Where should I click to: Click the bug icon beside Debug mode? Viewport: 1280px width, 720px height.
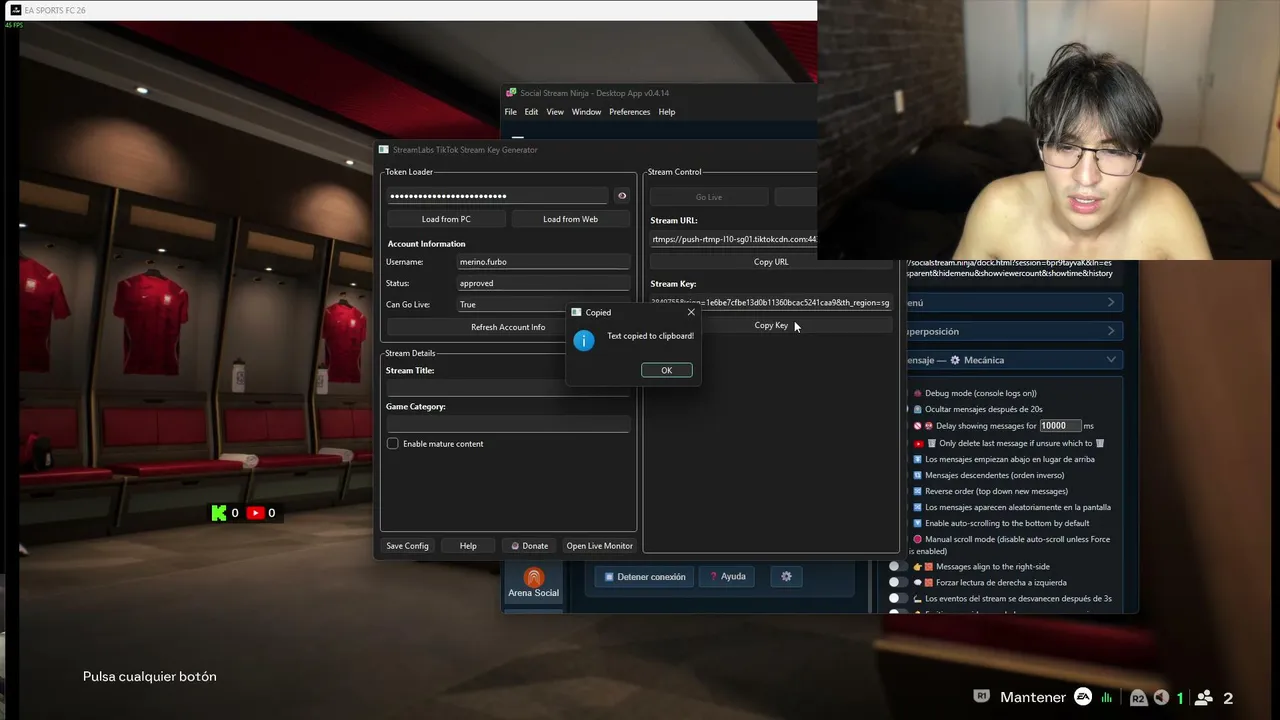point(918,393)
